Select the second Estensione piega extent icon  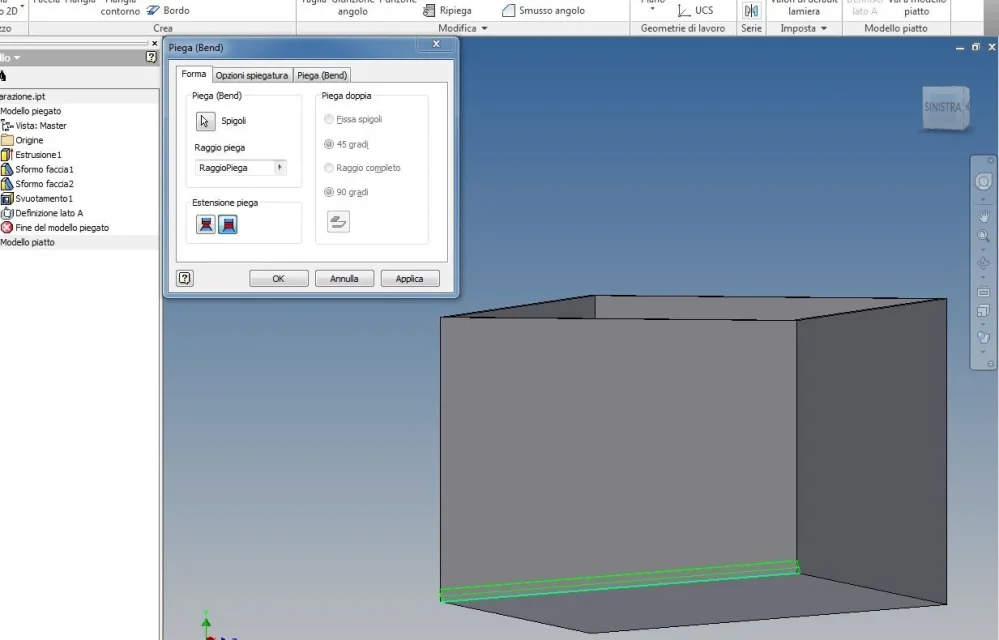[x=227, y=224]
